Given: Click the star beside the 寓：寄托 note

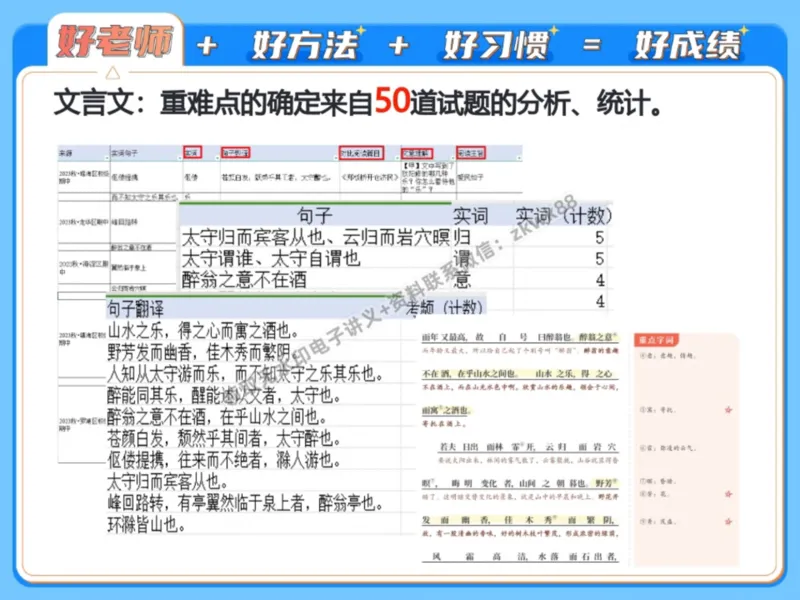Looking at the screenshot, I should (x=728, y=410).
